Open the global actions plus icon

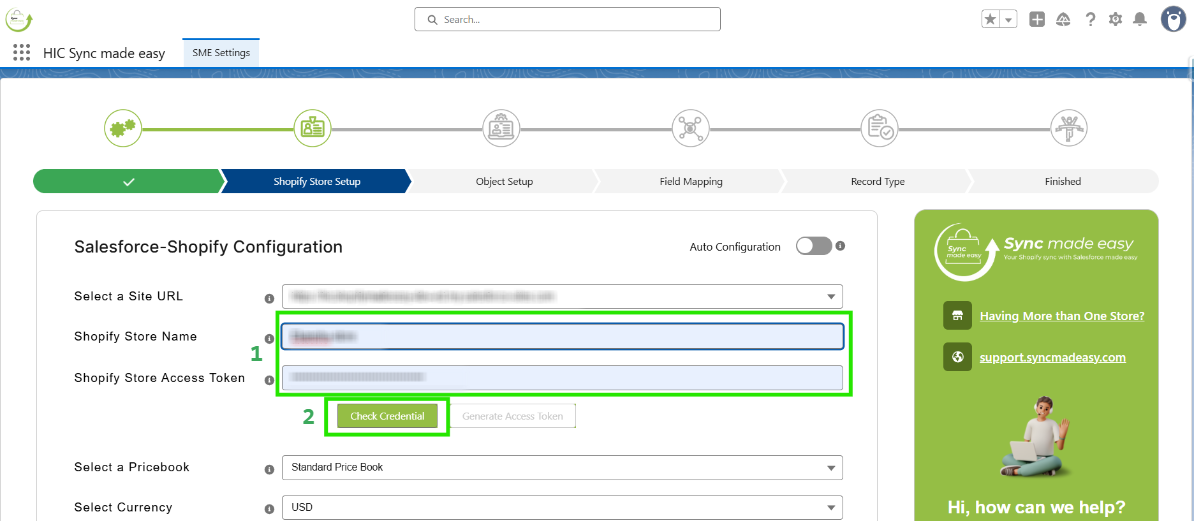[1037, 19]
